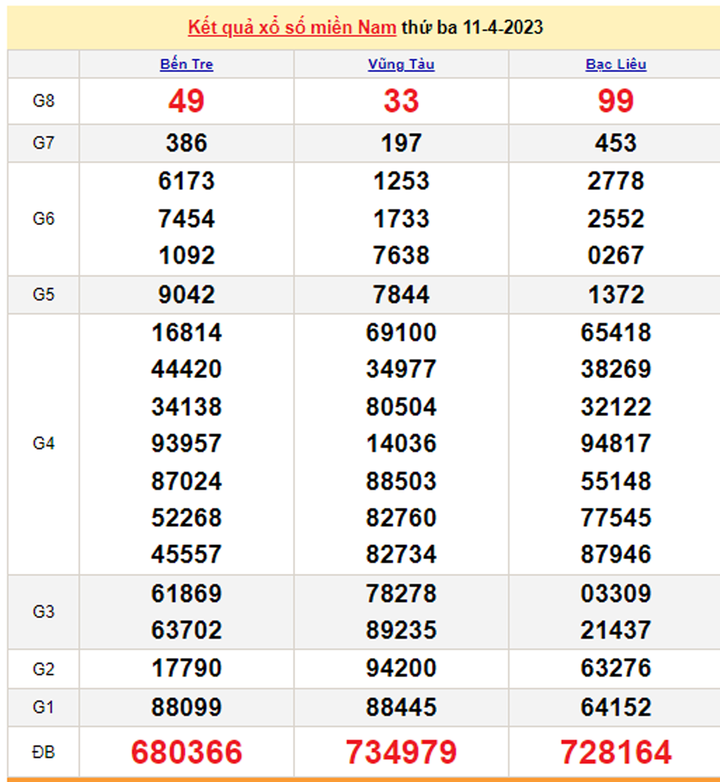Viewport: 720px width, 782px height.
Task: Click Bến Tre special prize number 680366
Action: tap(186, 752)
